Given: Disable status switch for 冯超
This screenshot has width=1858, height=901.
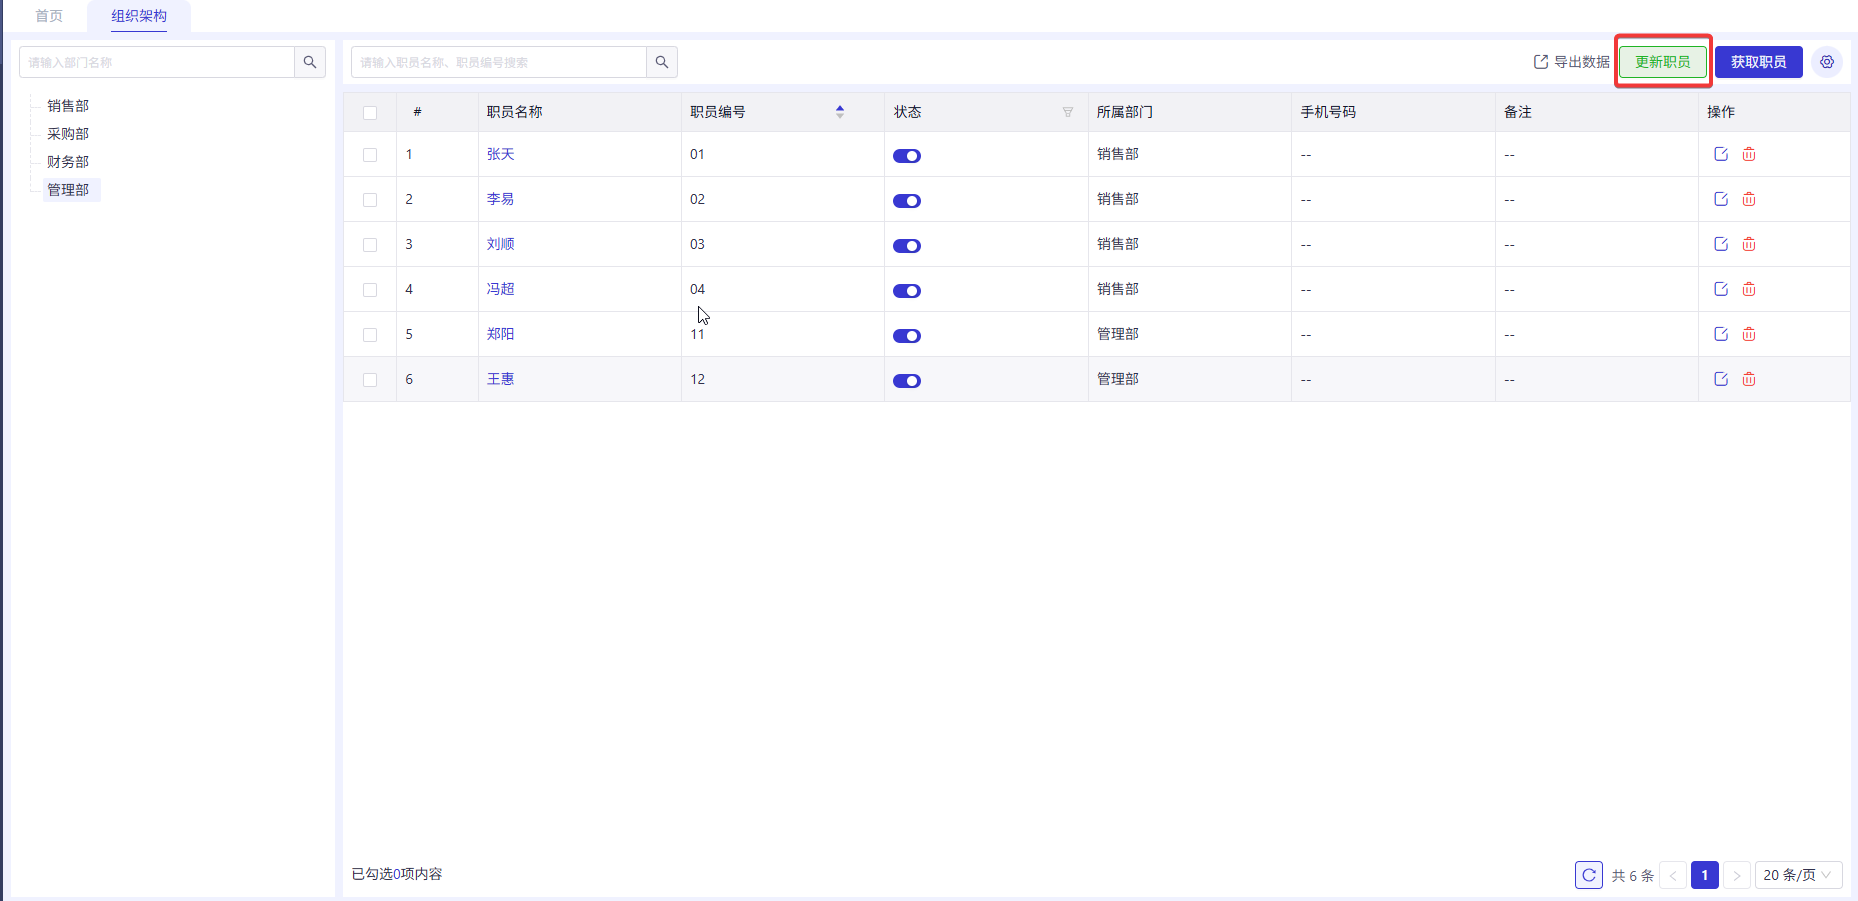Looking at the screenshot, I should 907,291.
